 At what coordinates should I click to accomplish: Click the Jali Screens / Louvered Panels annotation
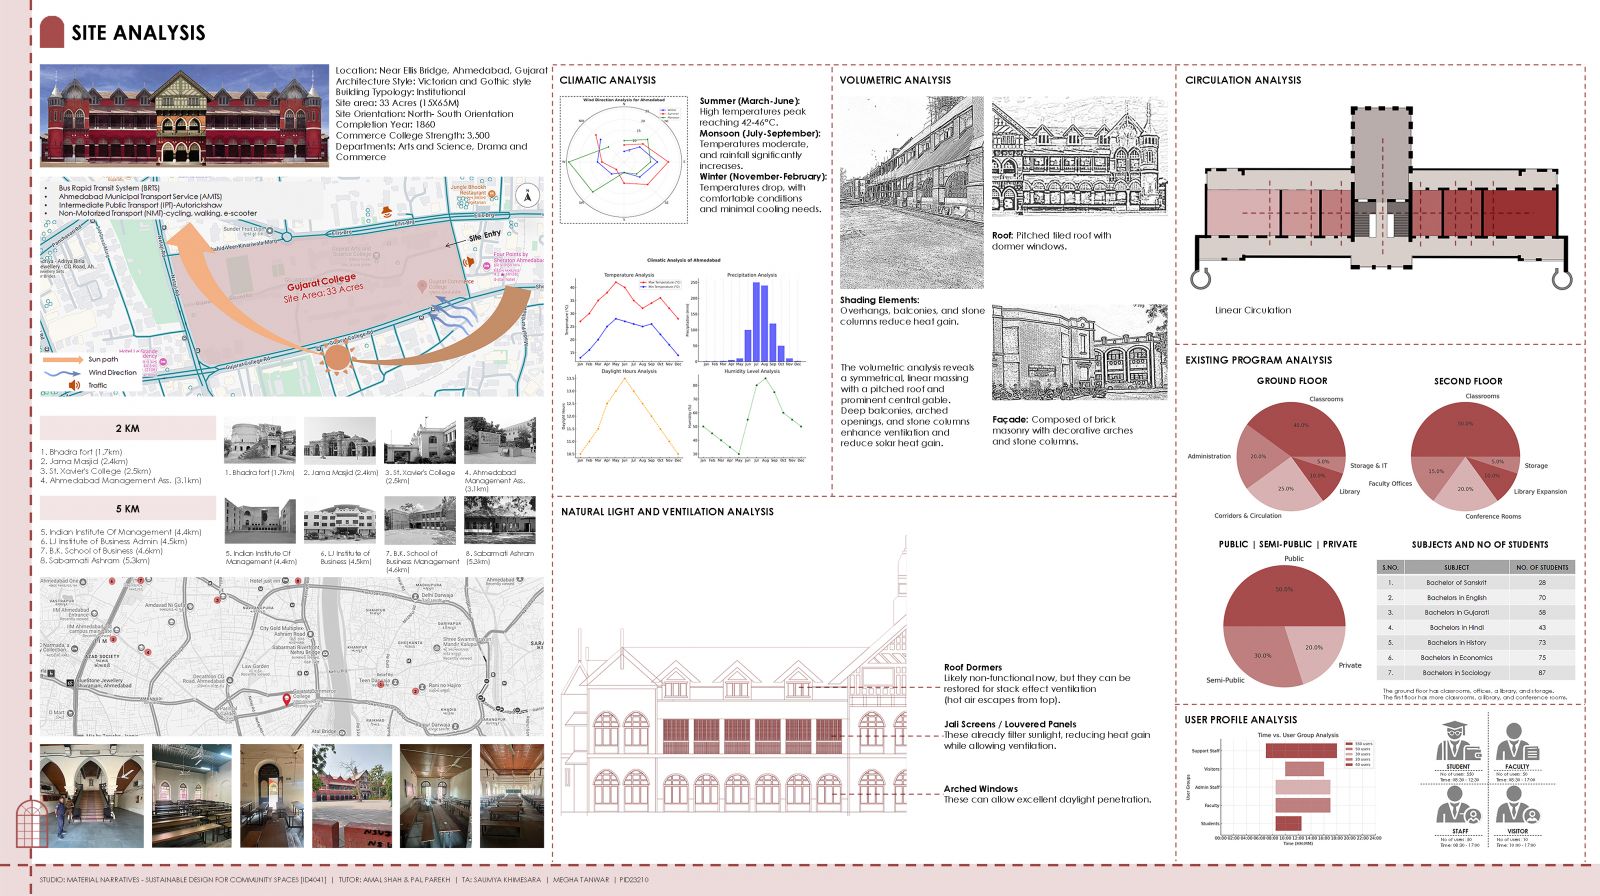pos(1010,724)
